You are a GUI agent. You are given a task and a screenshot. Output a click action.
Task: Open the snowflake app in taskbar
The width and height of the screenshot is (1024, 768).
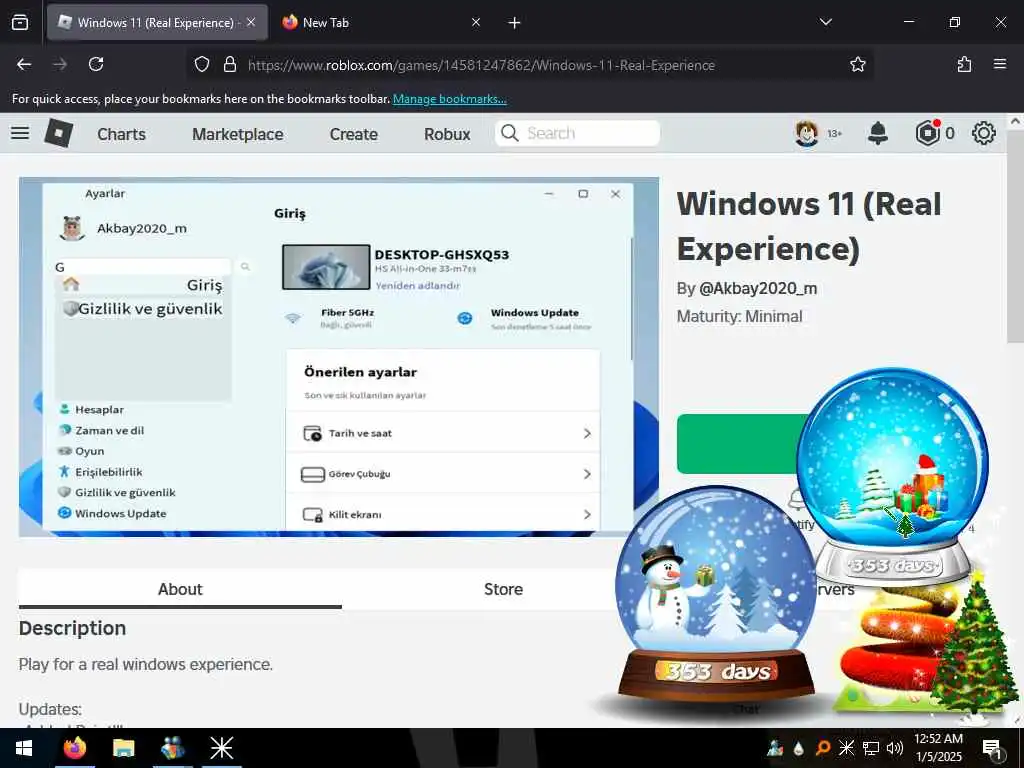(x=221, y=748)
